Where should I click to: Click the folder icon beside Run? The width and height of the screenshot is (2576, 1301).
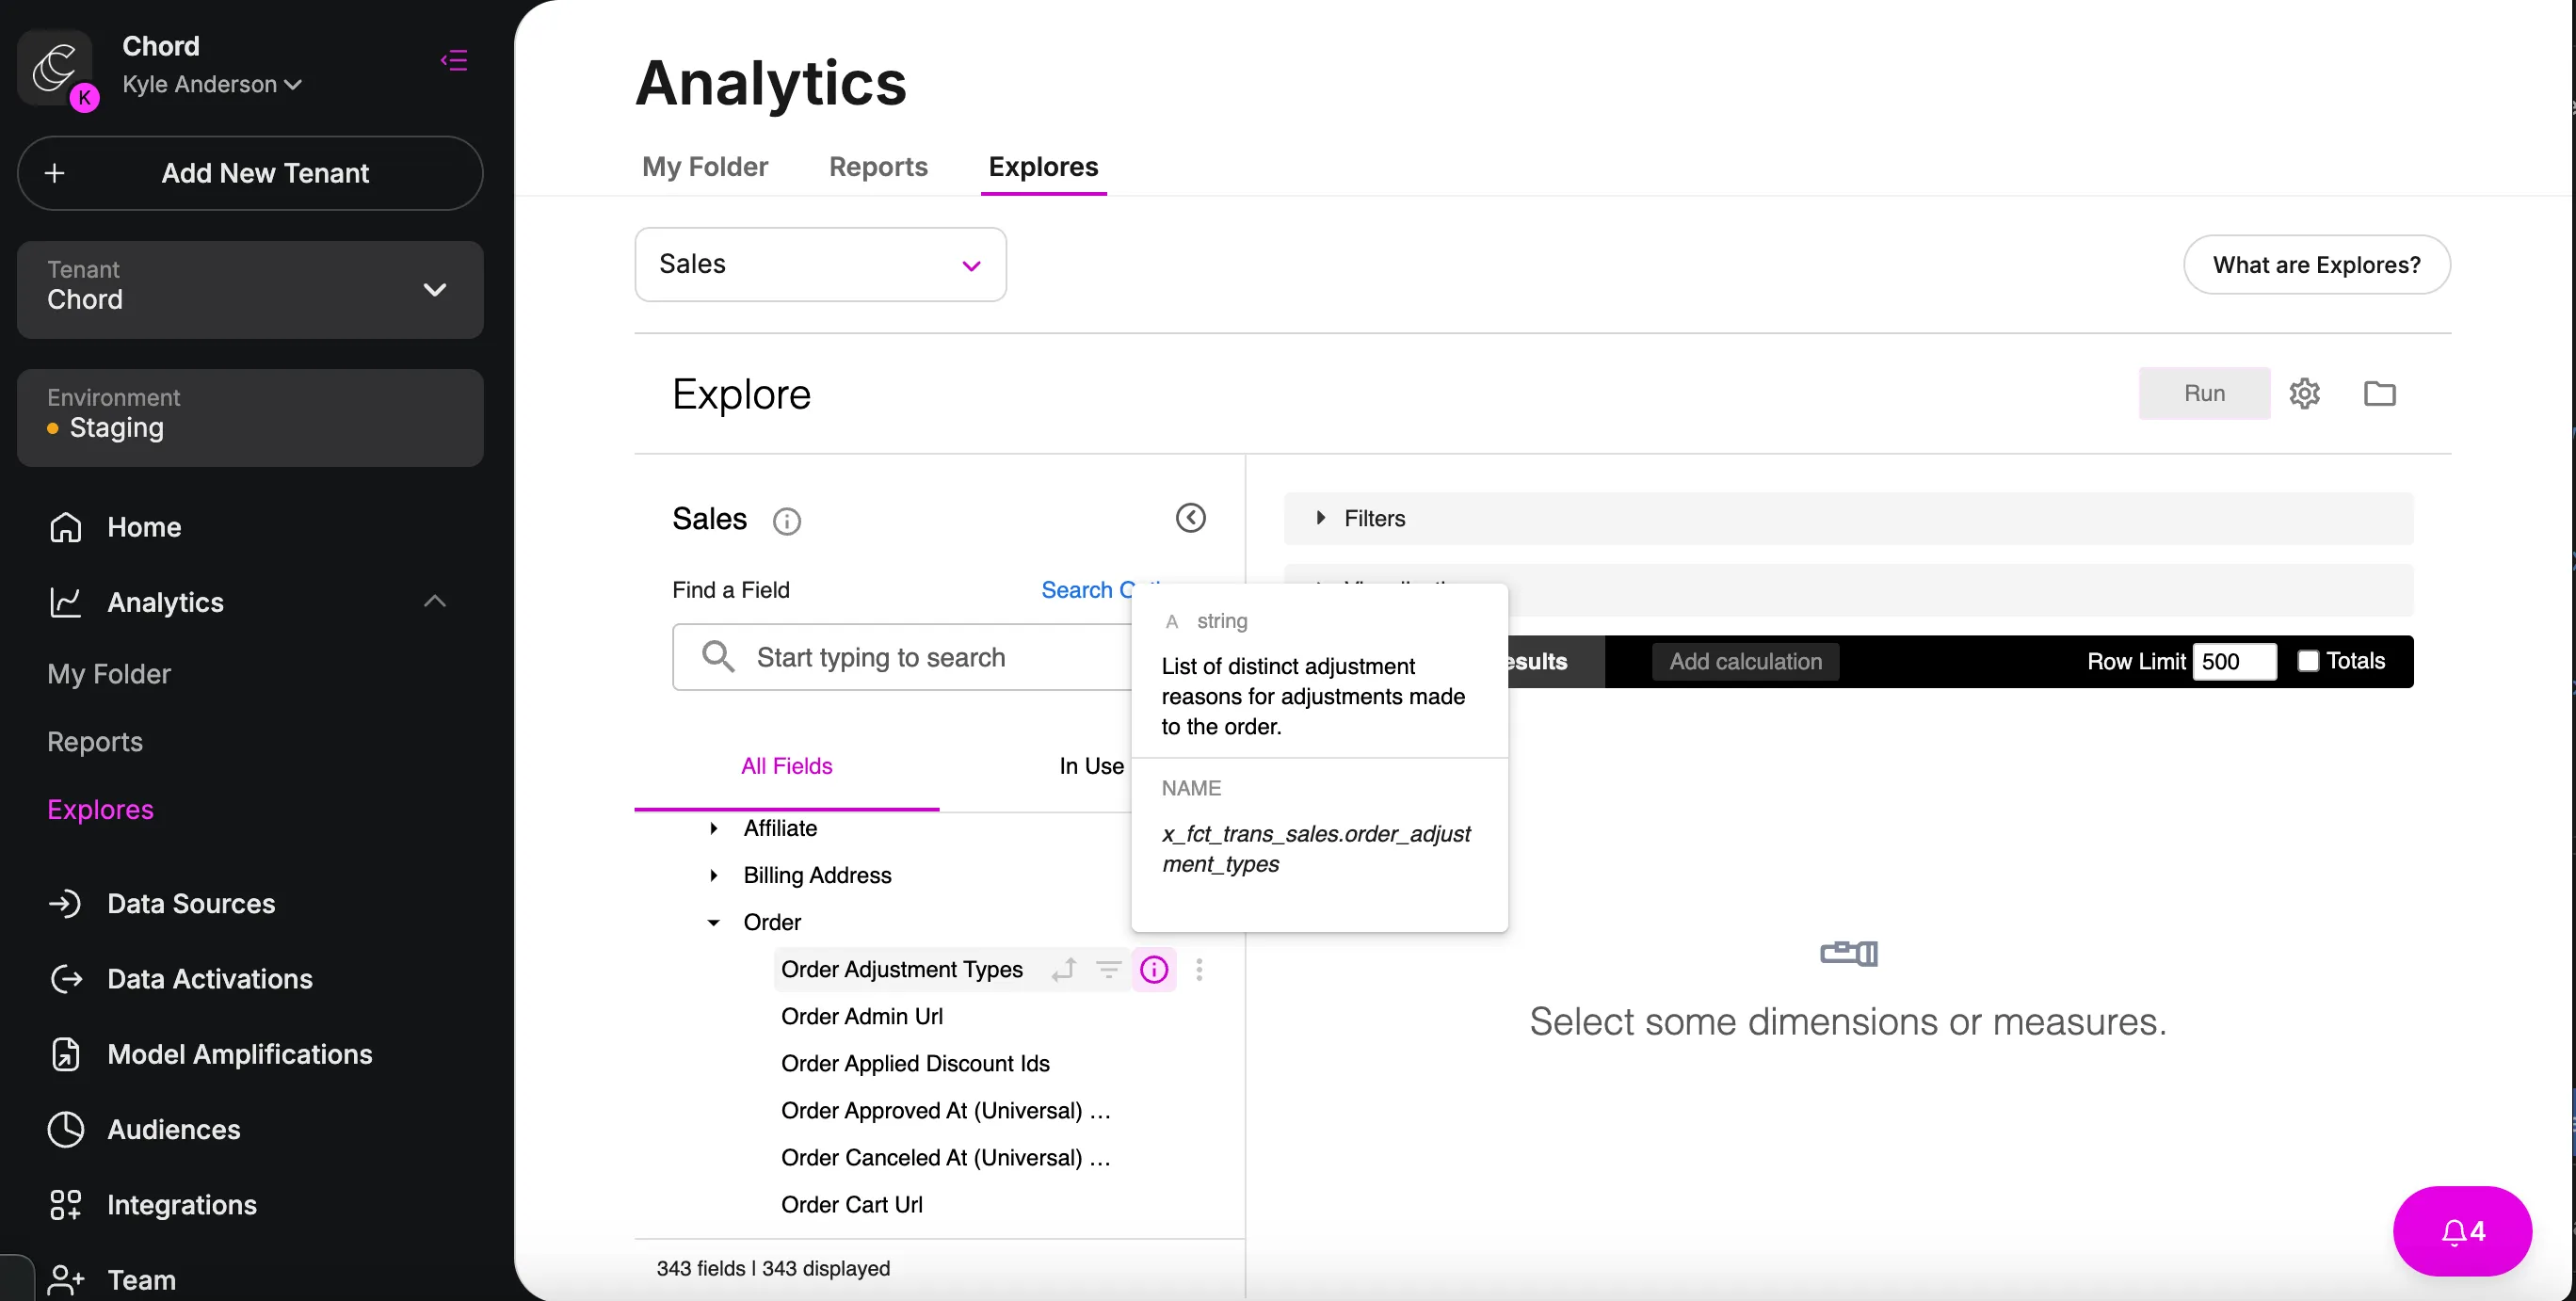coord(2380,393)
